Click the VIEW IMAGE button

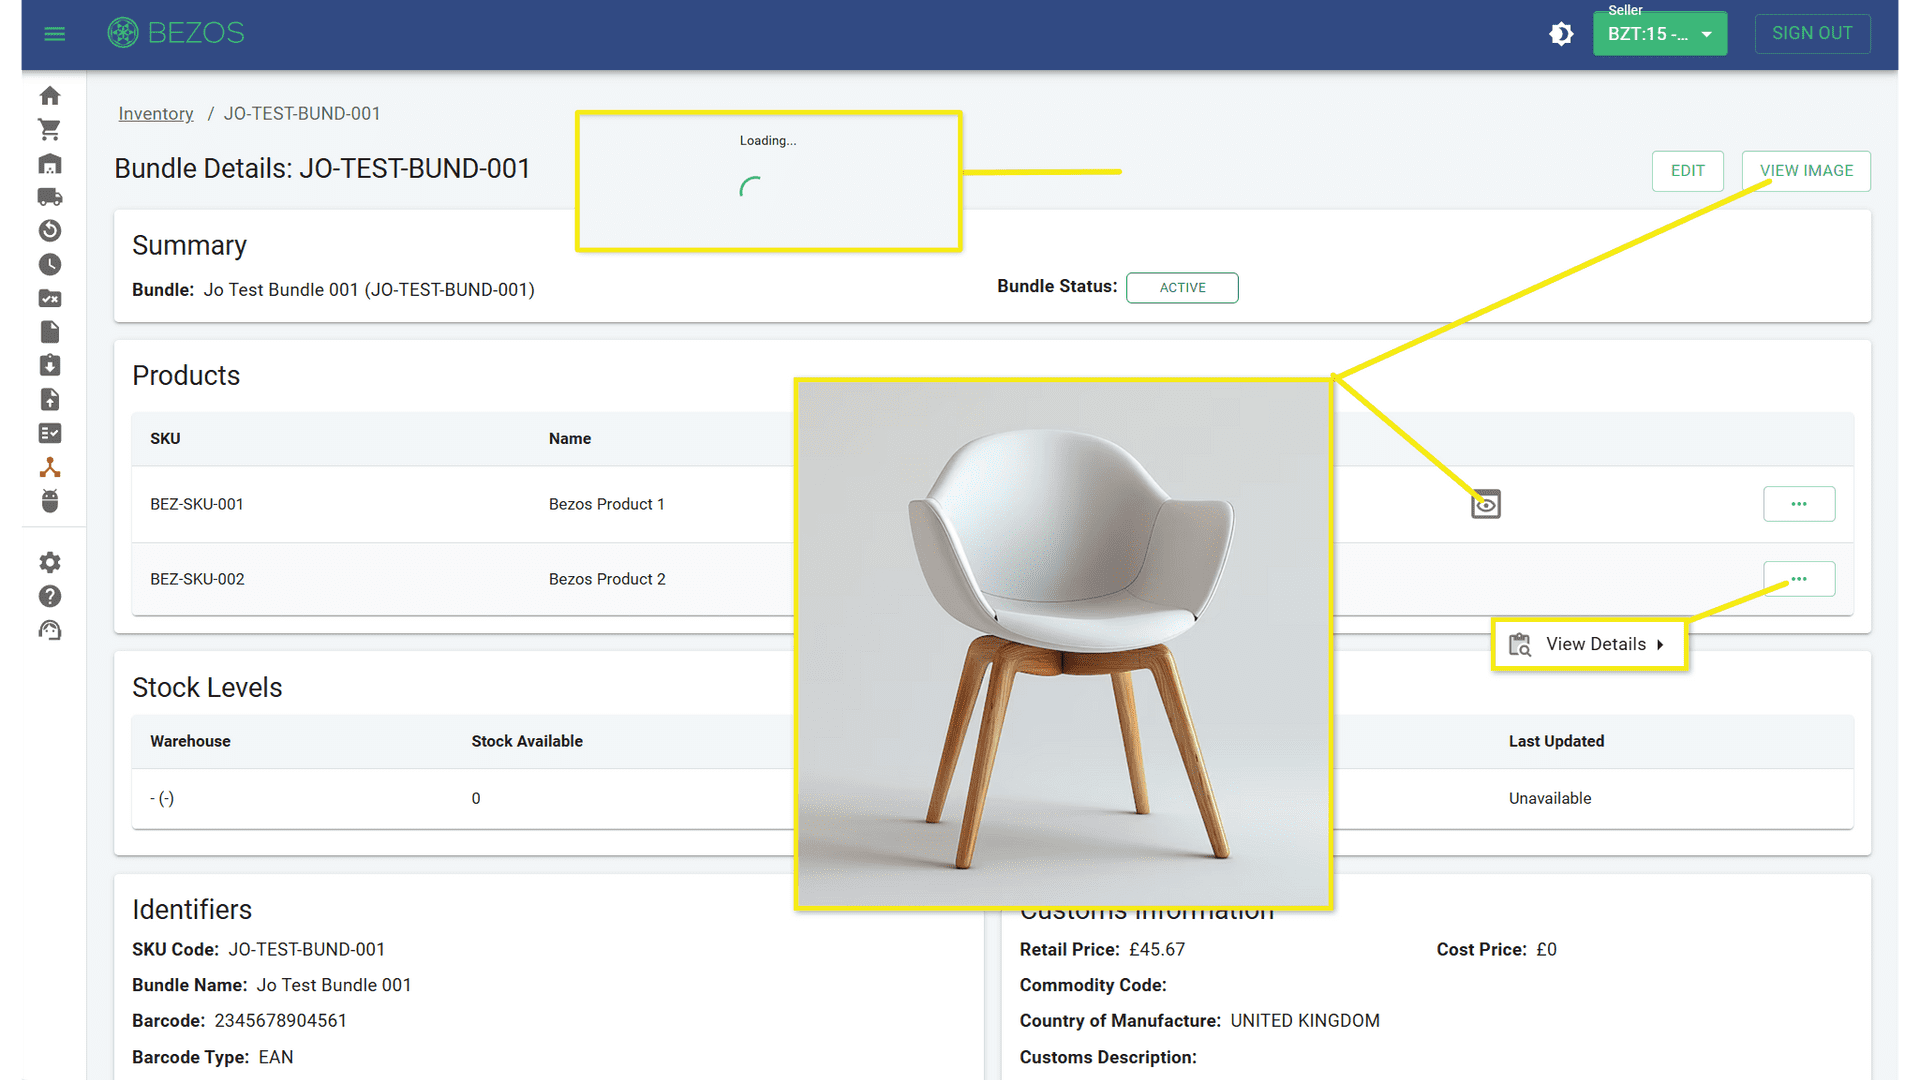(x=1807, y=170)
